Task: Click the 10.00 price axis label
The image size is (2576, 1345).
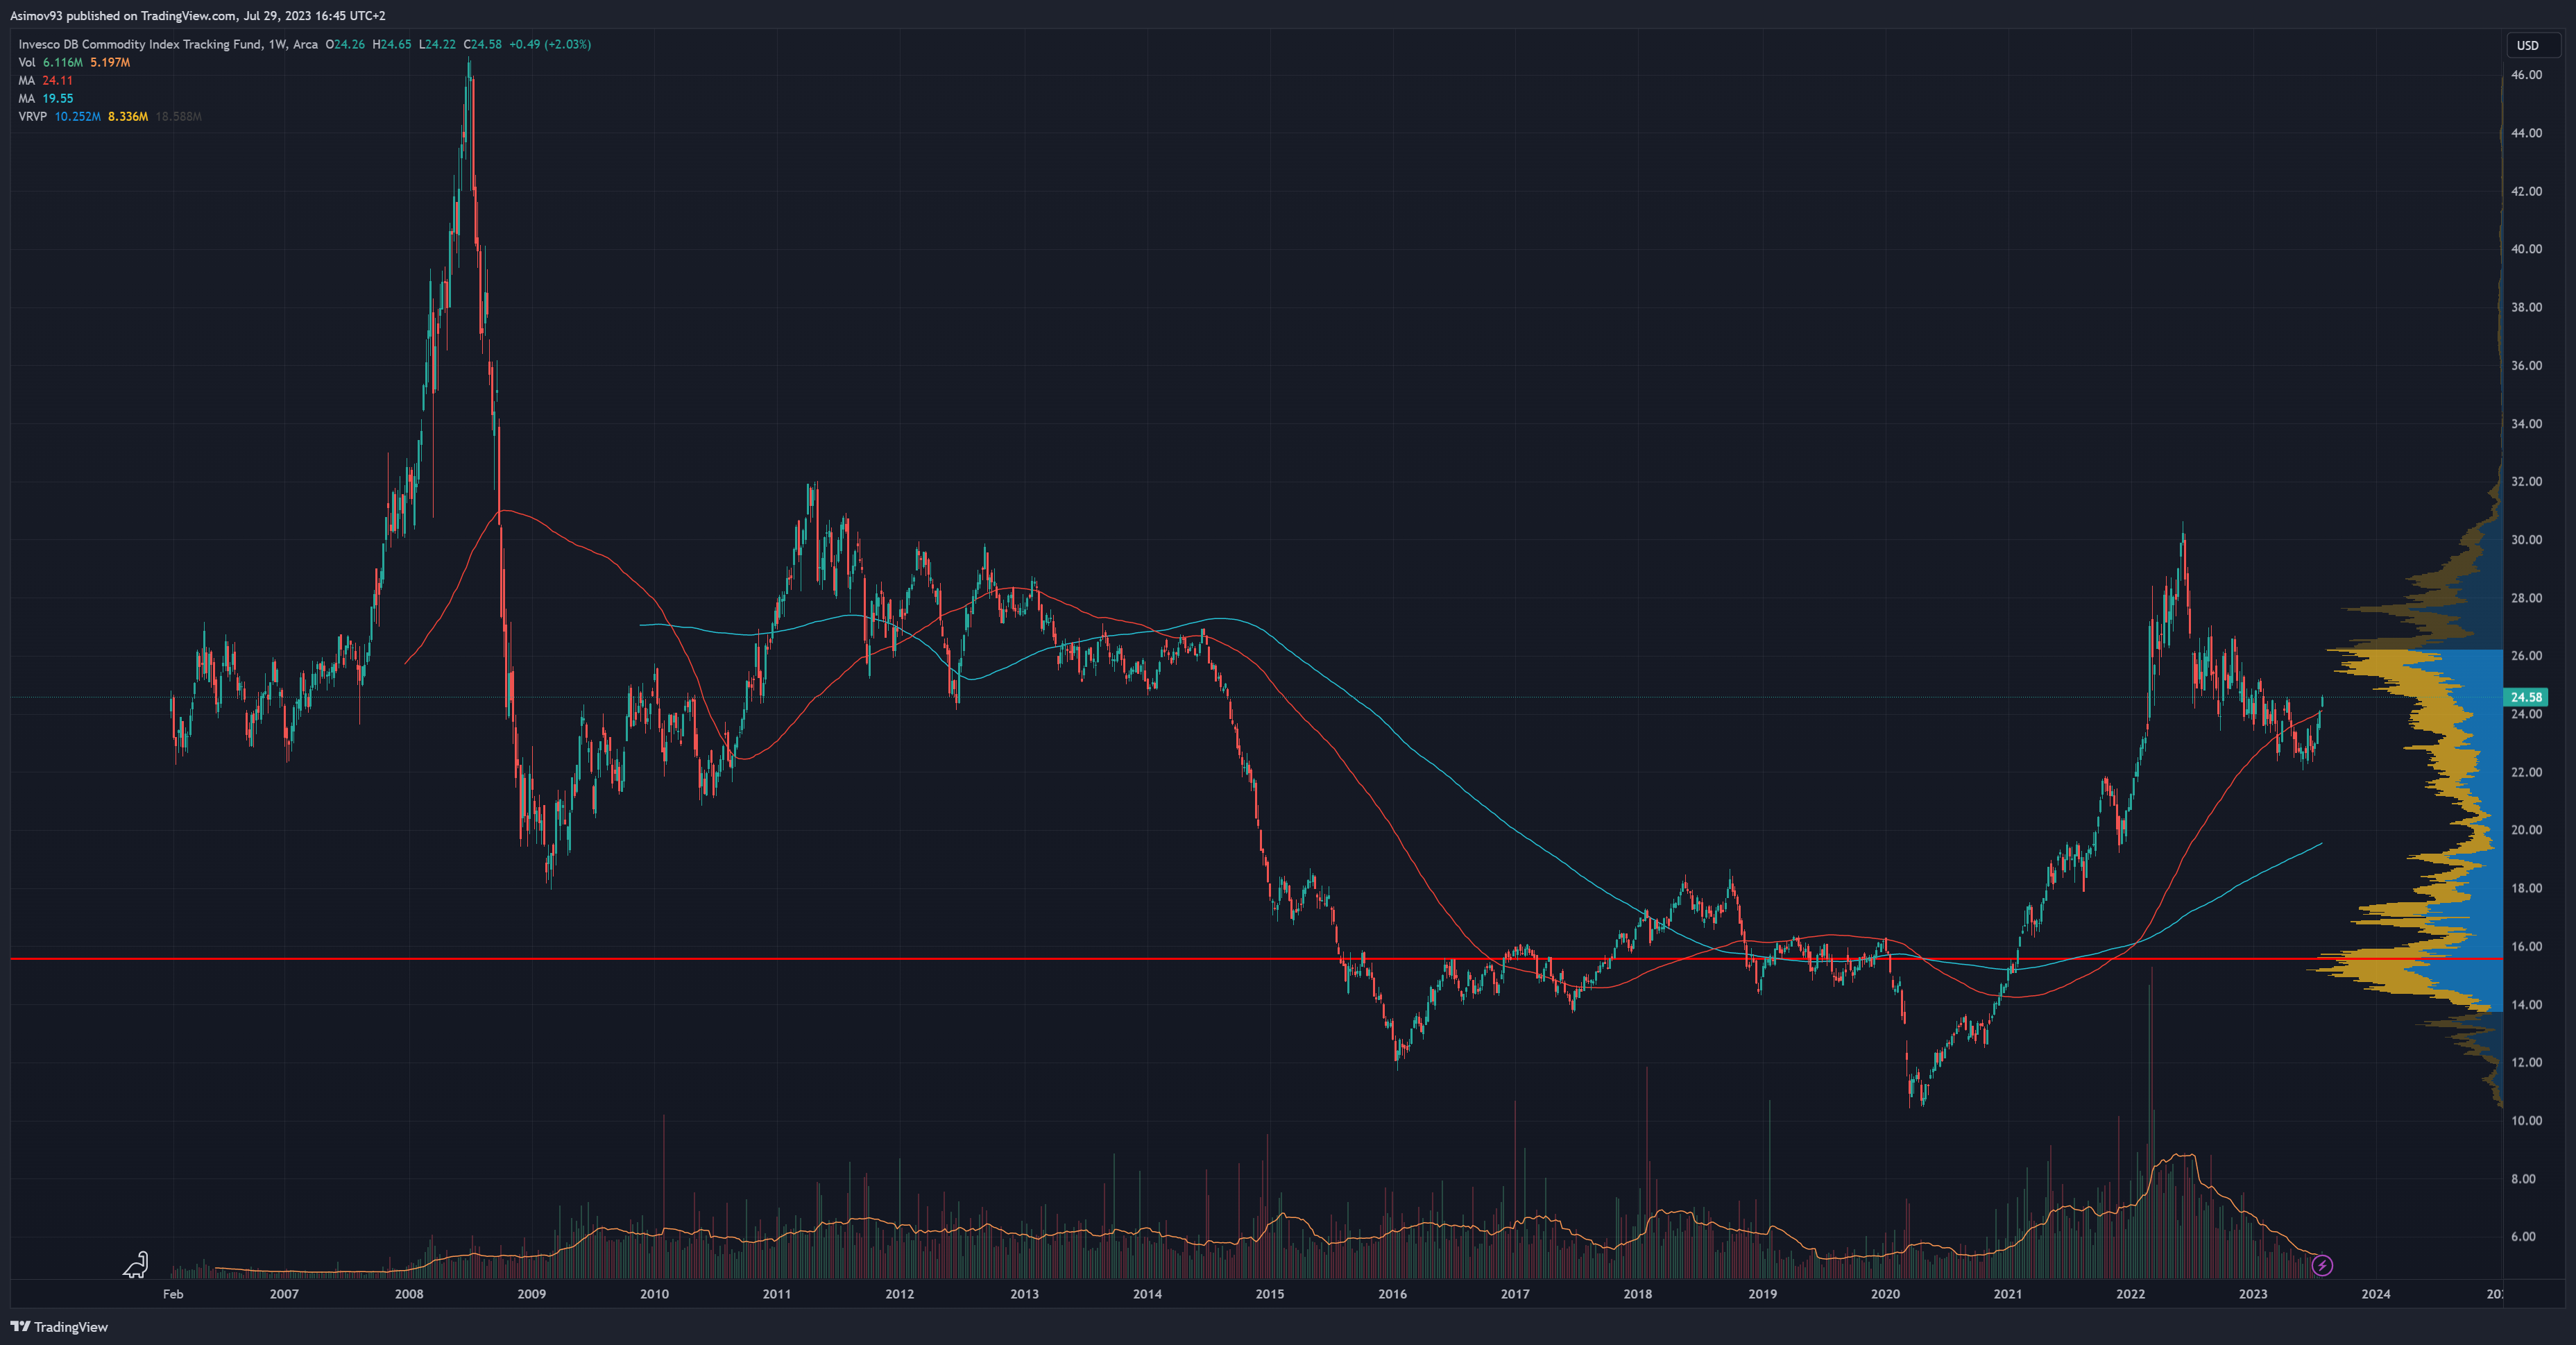Action: tap(2526, 1120)
